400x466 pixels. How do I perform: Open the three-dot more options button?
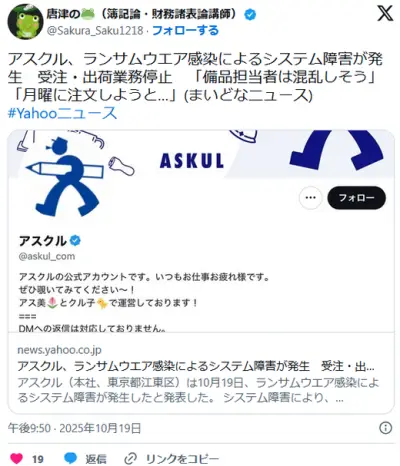[310, 198]
